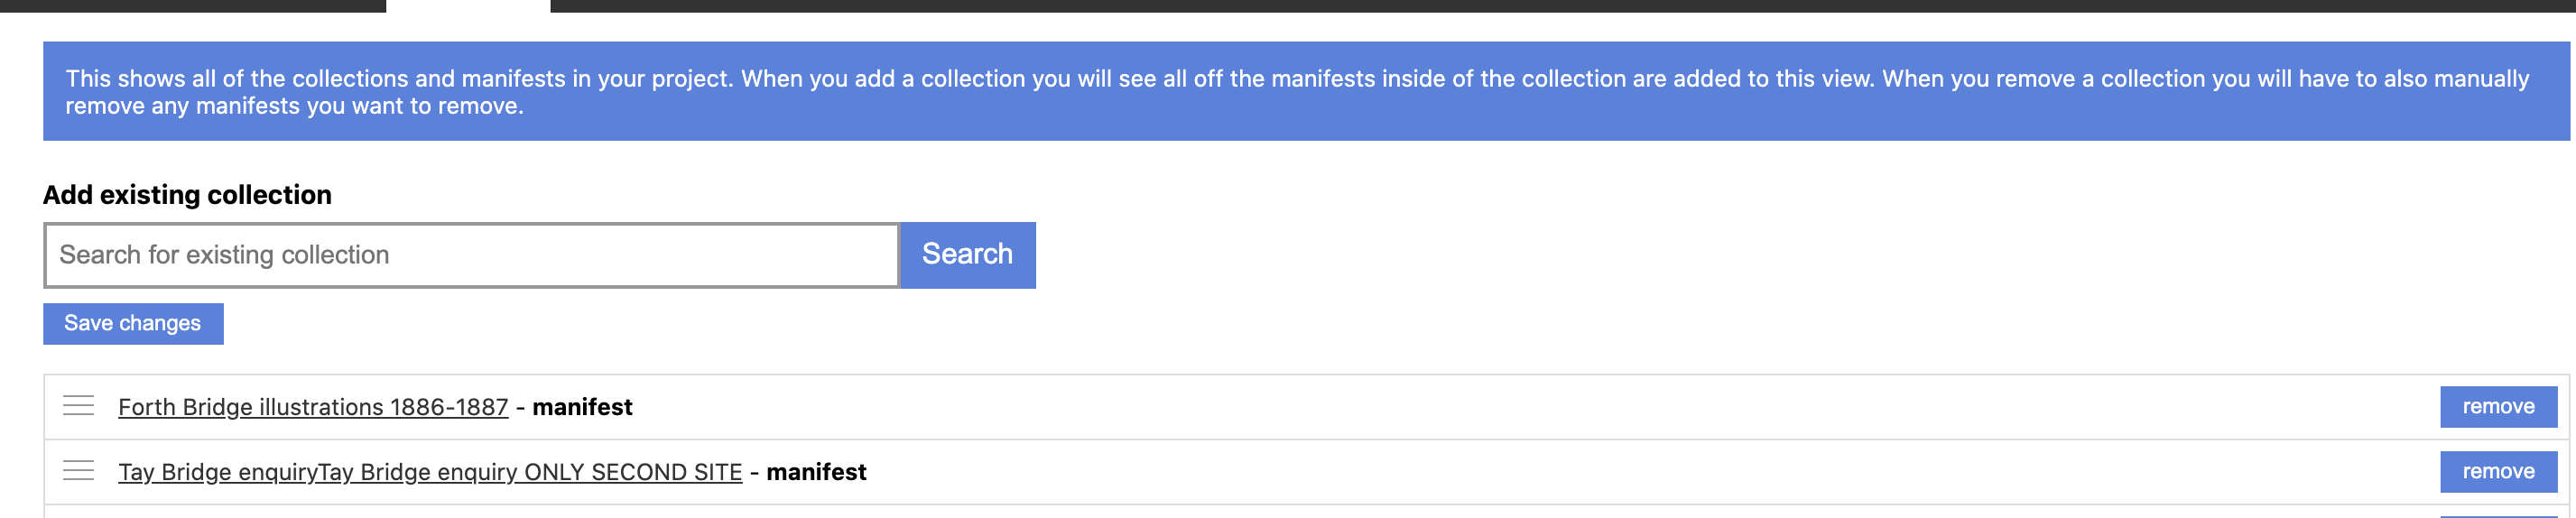Remove the Forth Bridge illustrations manifest
Image resolution: width=2576 pixels, height=518 pixels.
(2498, 407)
